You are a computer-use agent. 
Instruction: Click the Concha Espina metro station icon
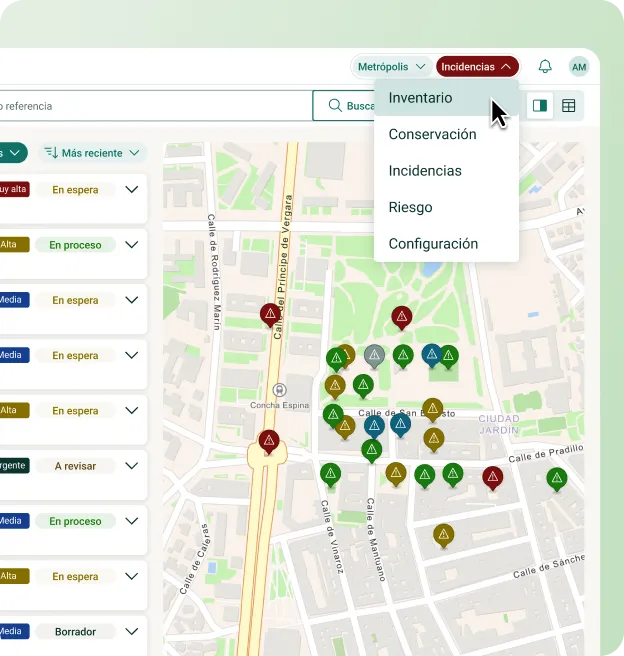(279, 390)
